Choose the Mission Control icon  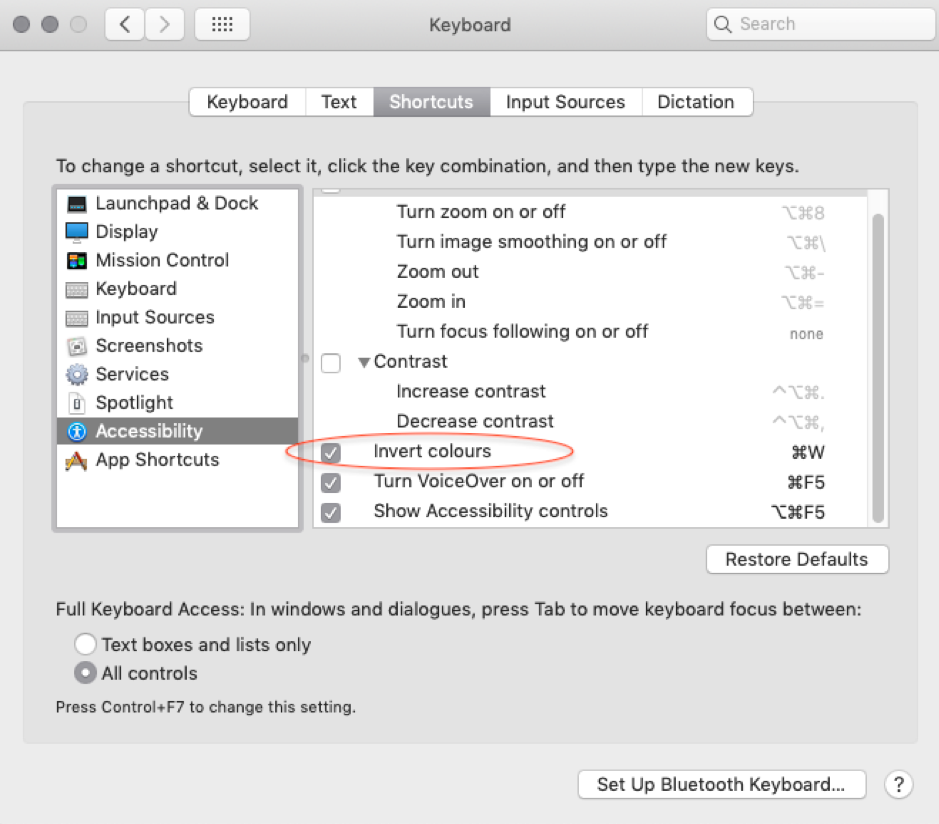tap(77, 261)
